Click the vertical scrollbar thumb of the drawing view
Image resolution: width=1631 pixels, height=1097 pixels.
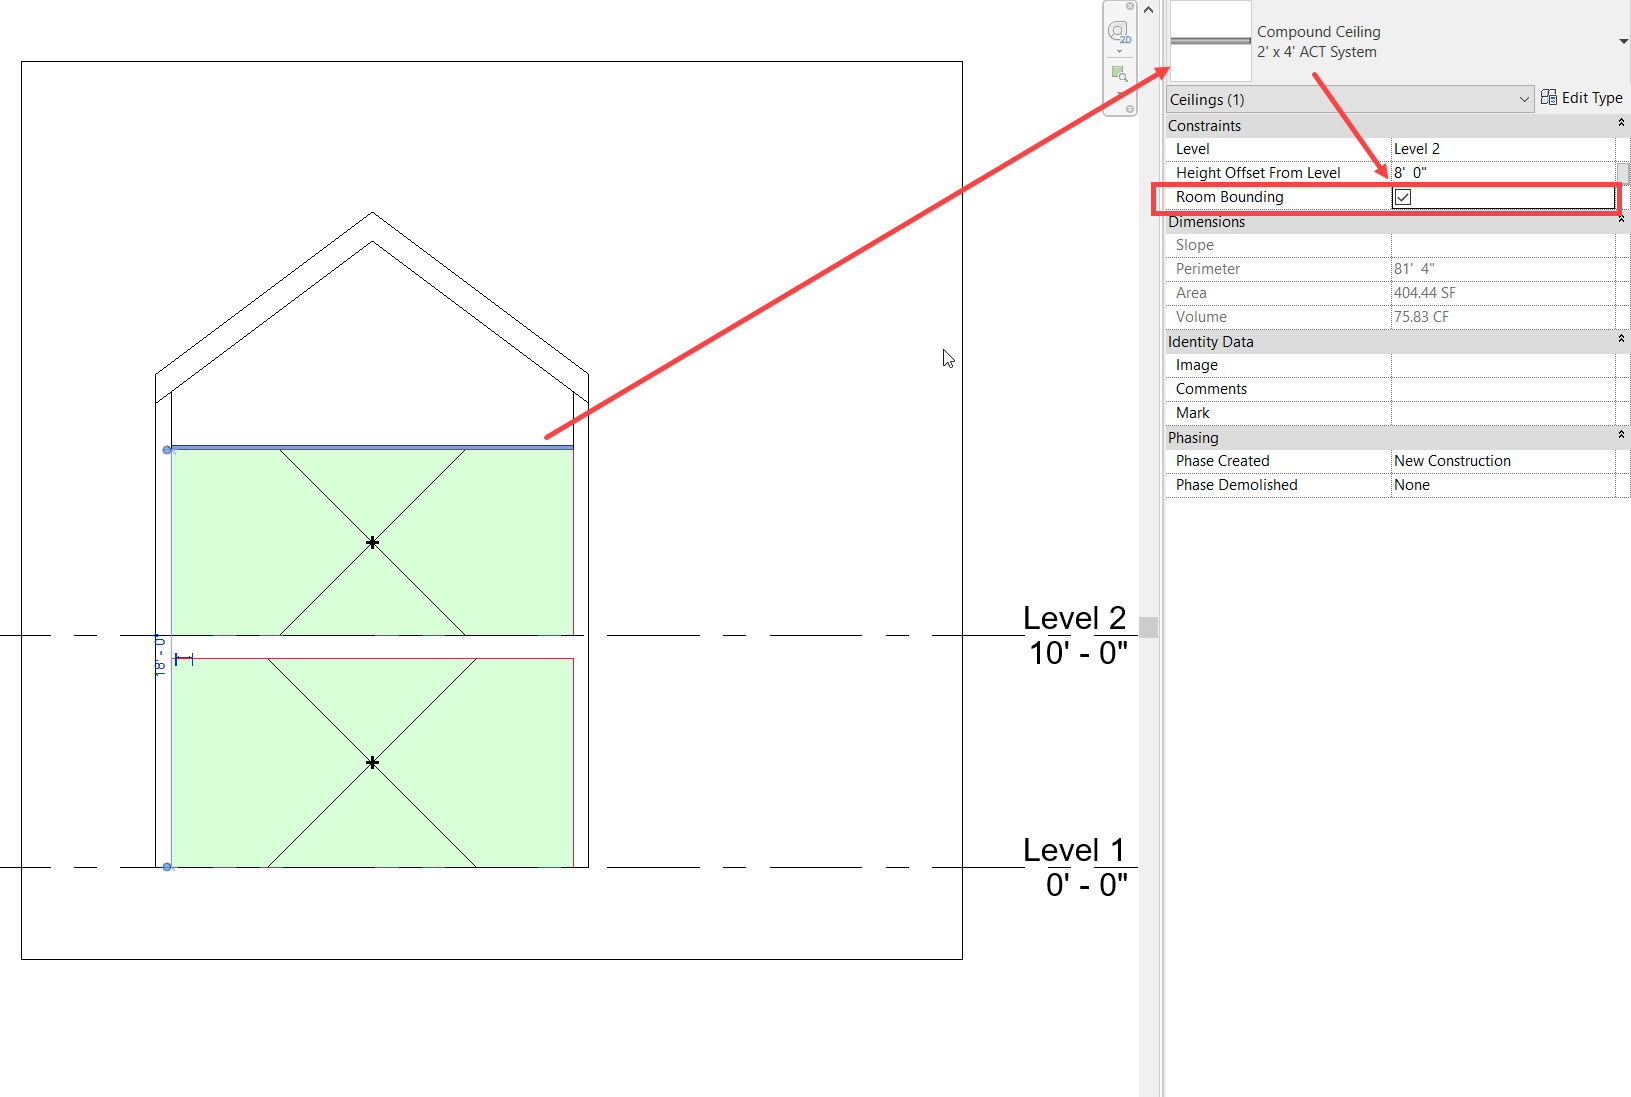point(1148,627)
